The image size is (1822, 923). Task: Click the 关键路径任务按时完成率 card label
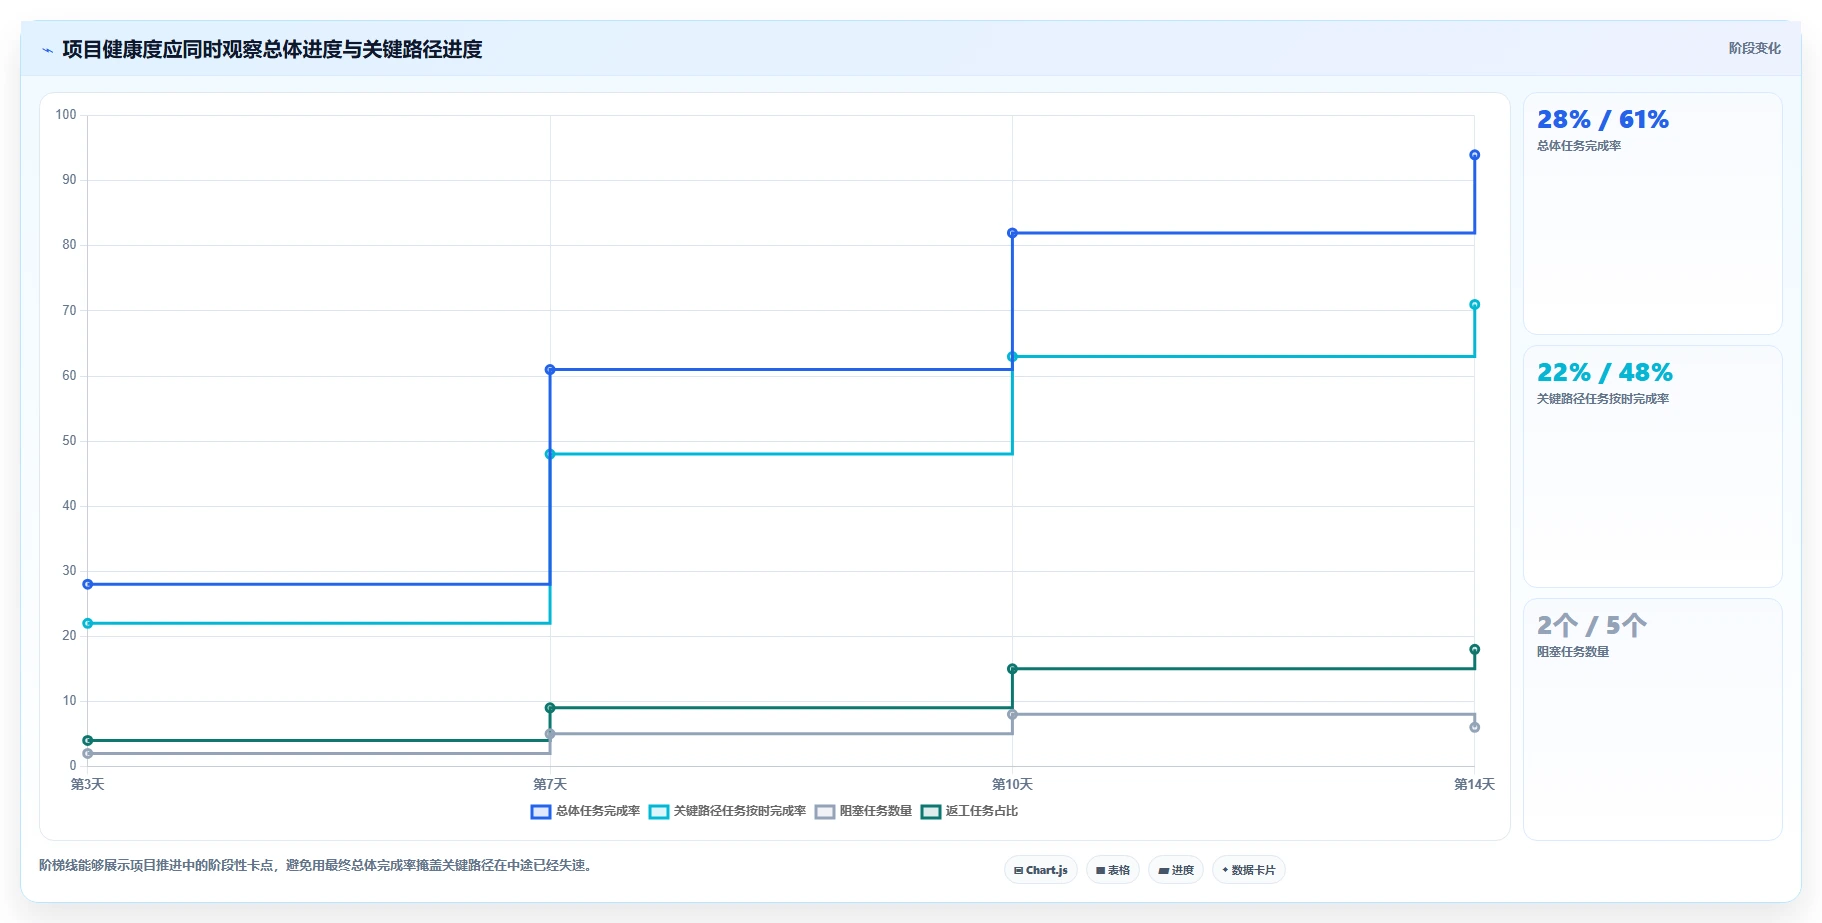coord(1603,399)
